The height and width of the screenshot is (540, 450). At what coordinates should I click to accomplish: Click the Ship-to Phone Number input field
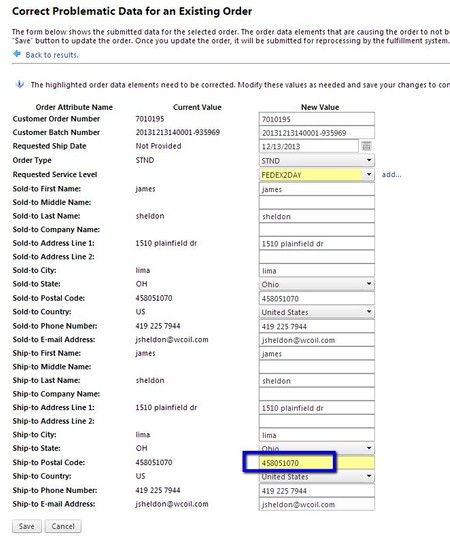click(316, 490)
